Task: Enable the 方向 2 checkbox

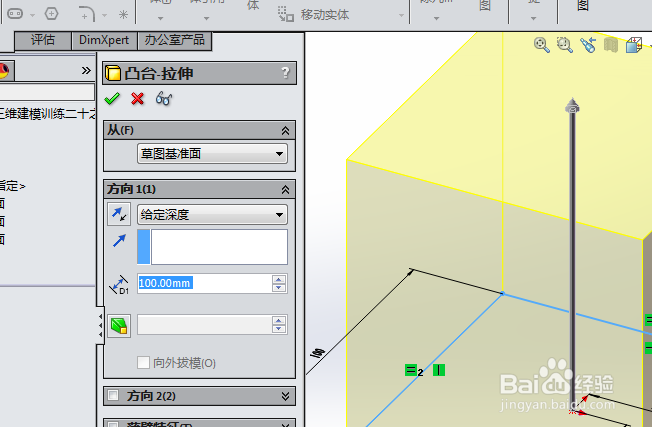Action: [113, 395]
